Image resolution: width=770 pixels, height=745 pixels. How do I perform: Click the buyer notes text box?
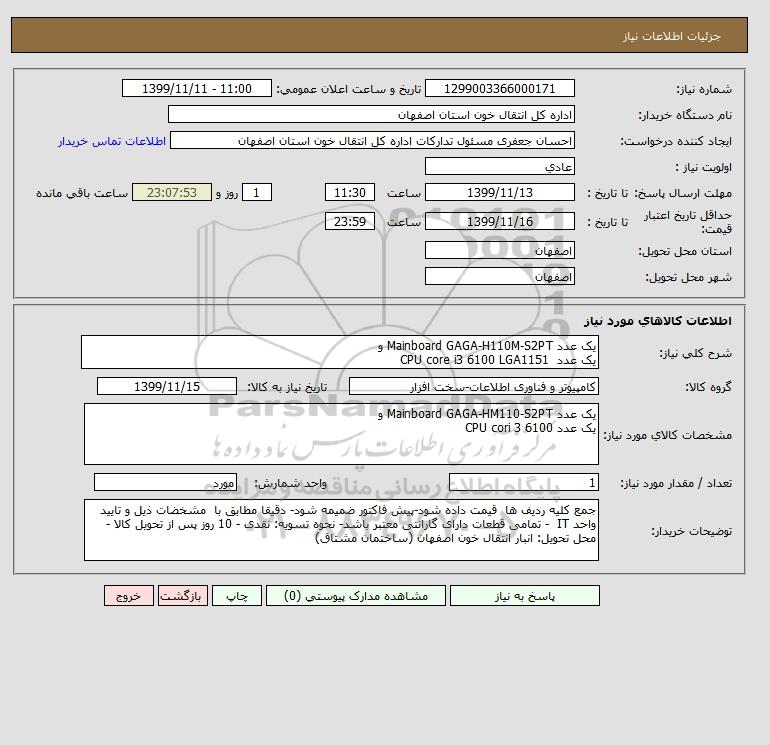341,530
